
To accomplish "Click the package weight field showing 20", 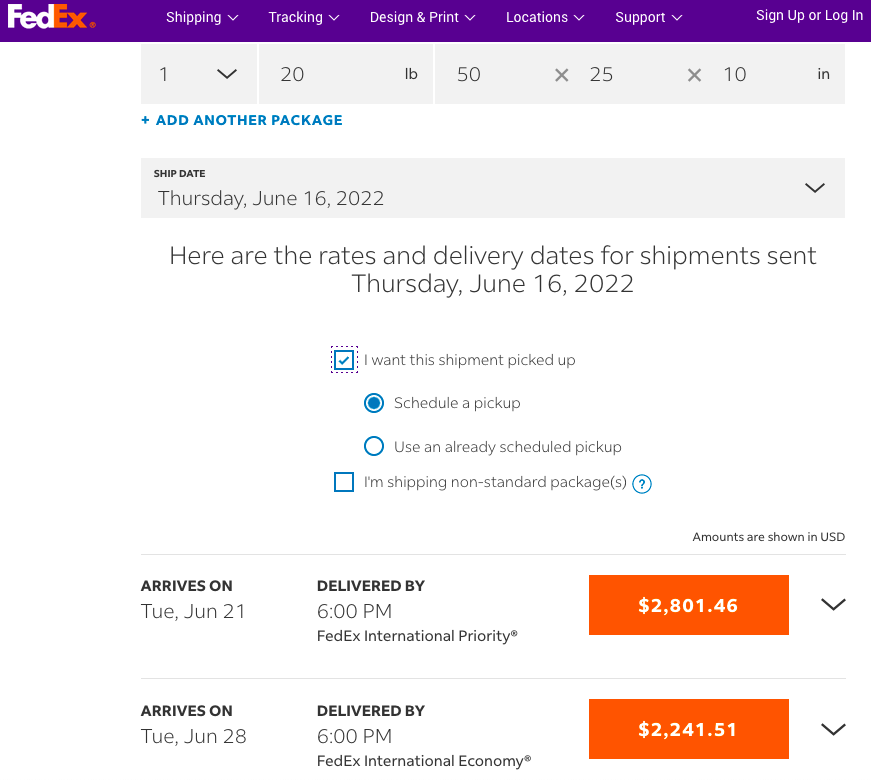I will click(x=346, y=74).
